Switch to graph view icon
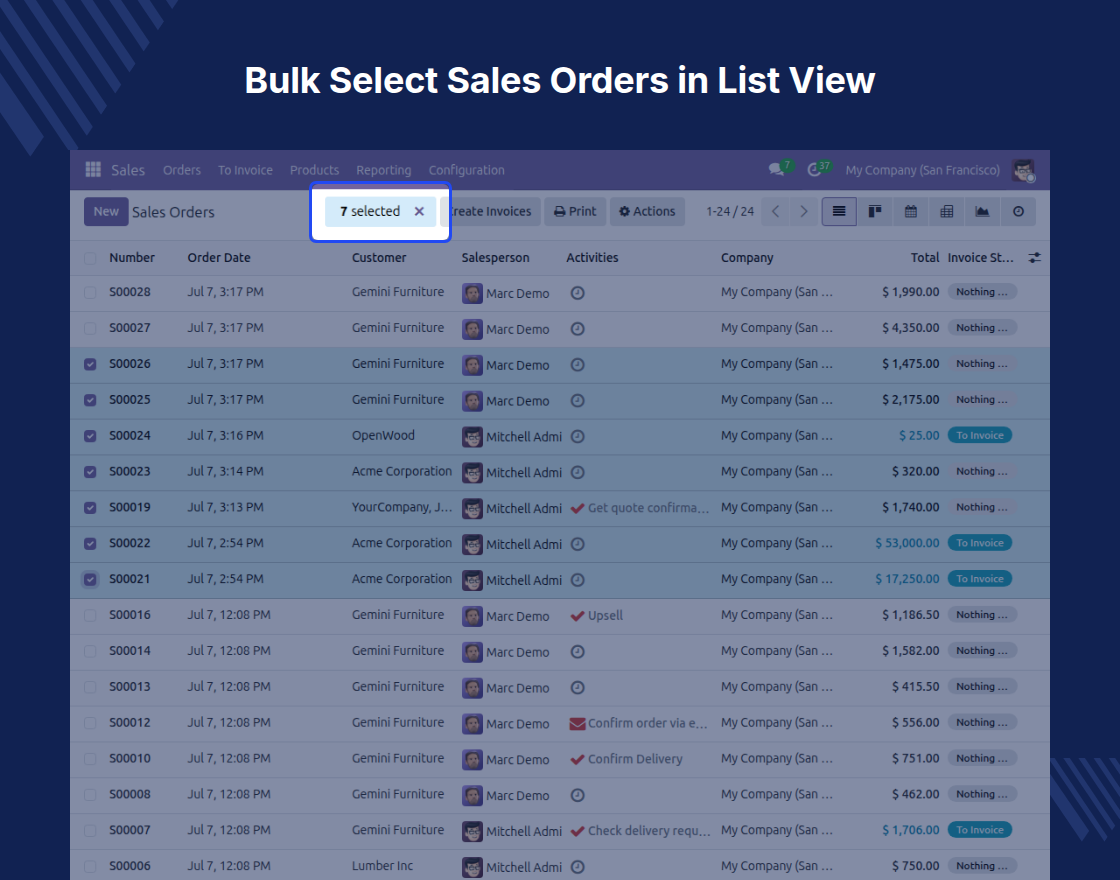Screen dimensions: 1120x880 coord(982,211)
